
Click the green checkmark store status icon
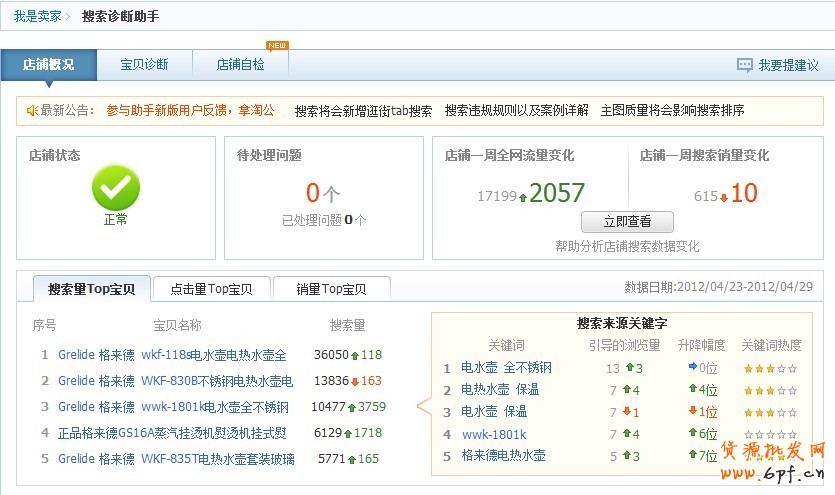[x=116, y=188]
